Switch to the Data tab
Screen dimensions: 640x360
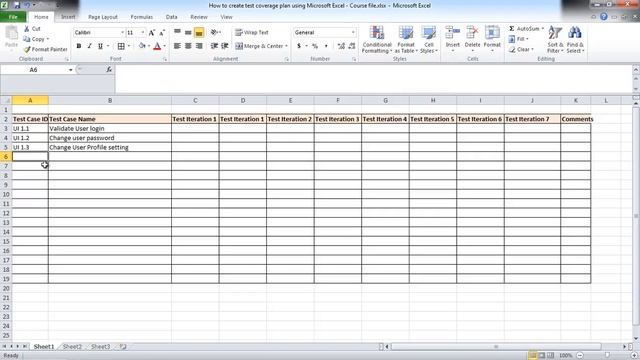pos(171,17)
